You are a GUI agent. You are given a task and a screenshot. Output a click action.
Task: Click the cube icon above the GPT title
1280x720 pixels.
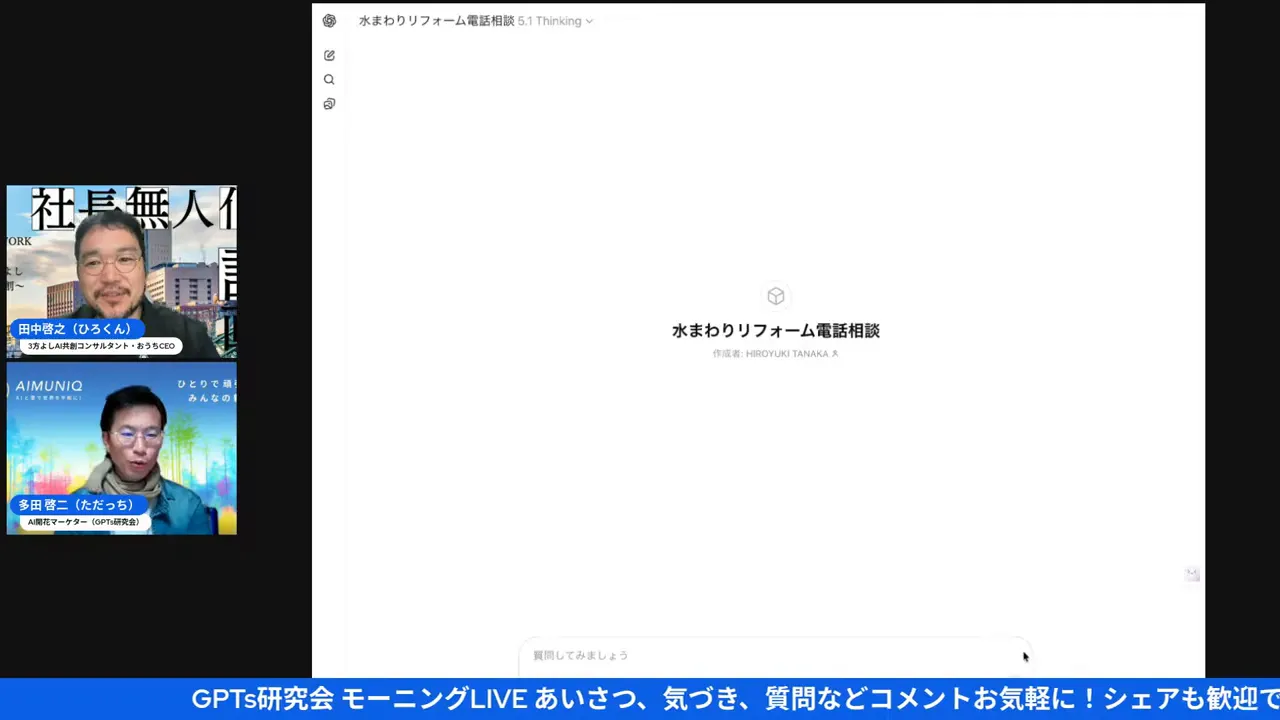coord(776,296)
